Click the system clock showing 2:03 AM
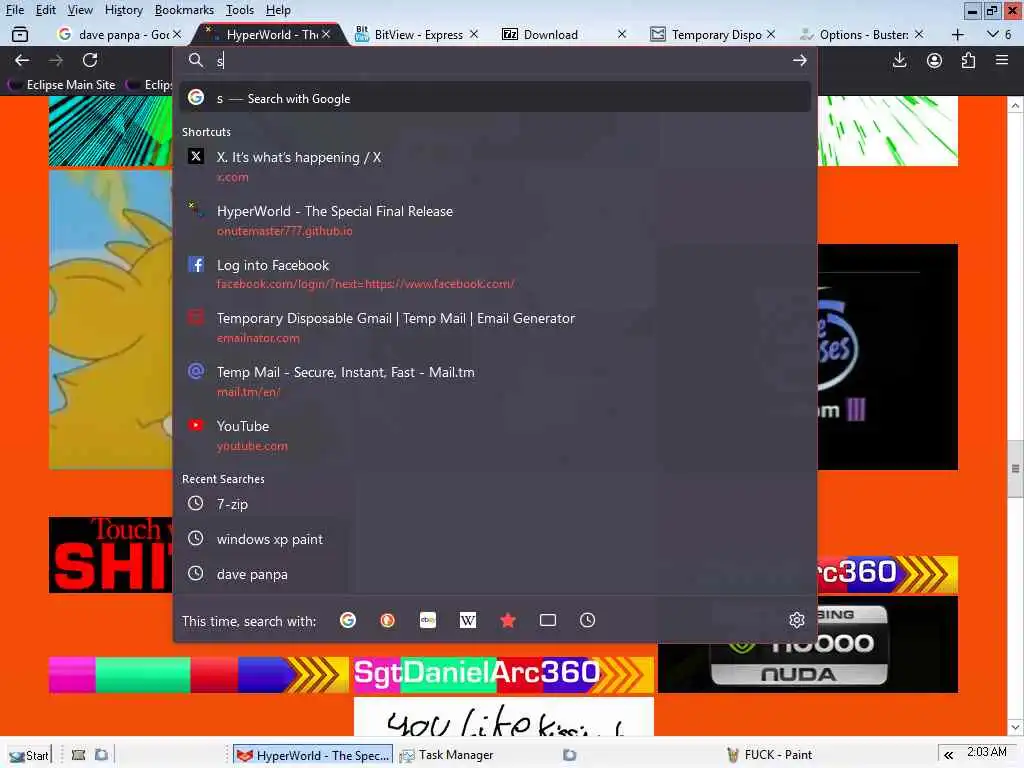Screen dimensions: 1024x768 click(x=986, y=752)
